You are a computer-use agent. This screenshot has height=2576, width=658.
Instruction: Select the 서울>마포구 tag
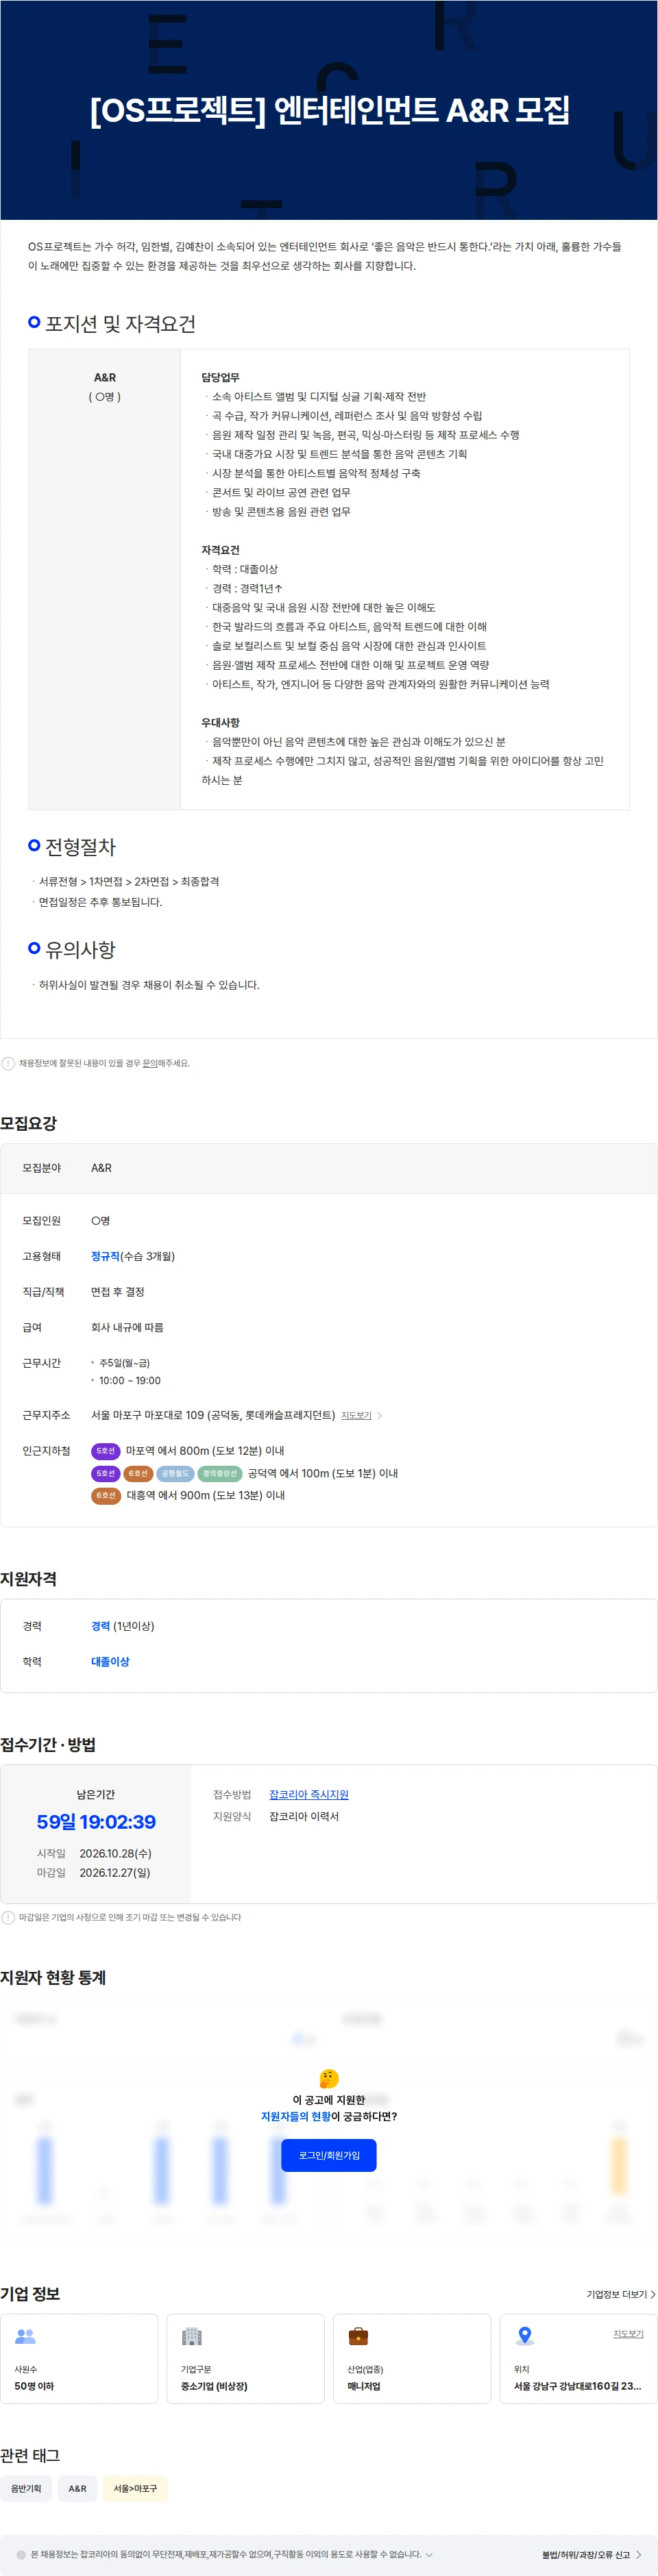click(x=135, y=2488)
